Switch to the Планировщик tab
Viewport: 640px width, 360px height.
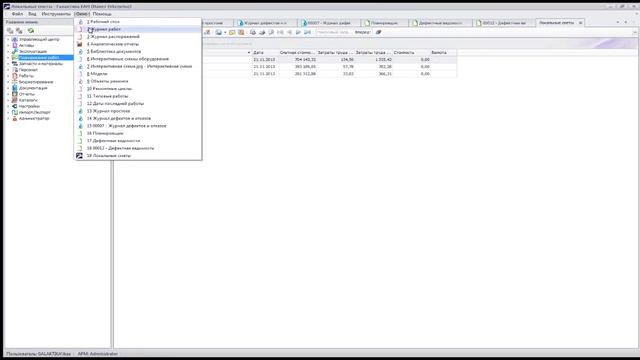pos(384,23)
